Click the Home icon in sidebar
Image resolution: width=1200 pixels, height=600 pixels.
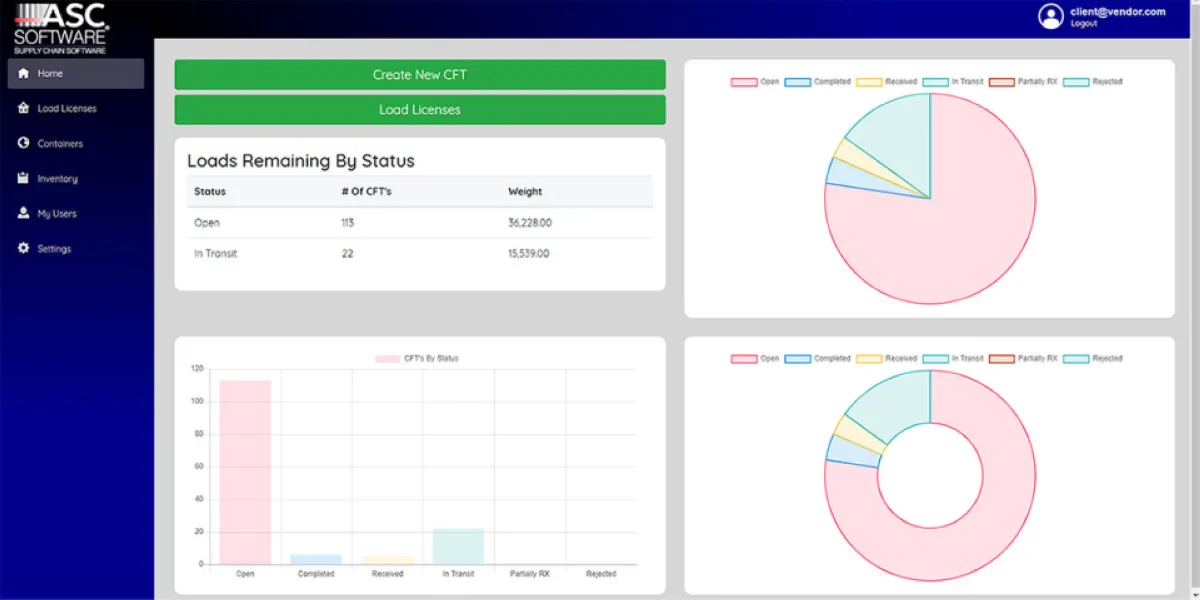pos(24,73)
